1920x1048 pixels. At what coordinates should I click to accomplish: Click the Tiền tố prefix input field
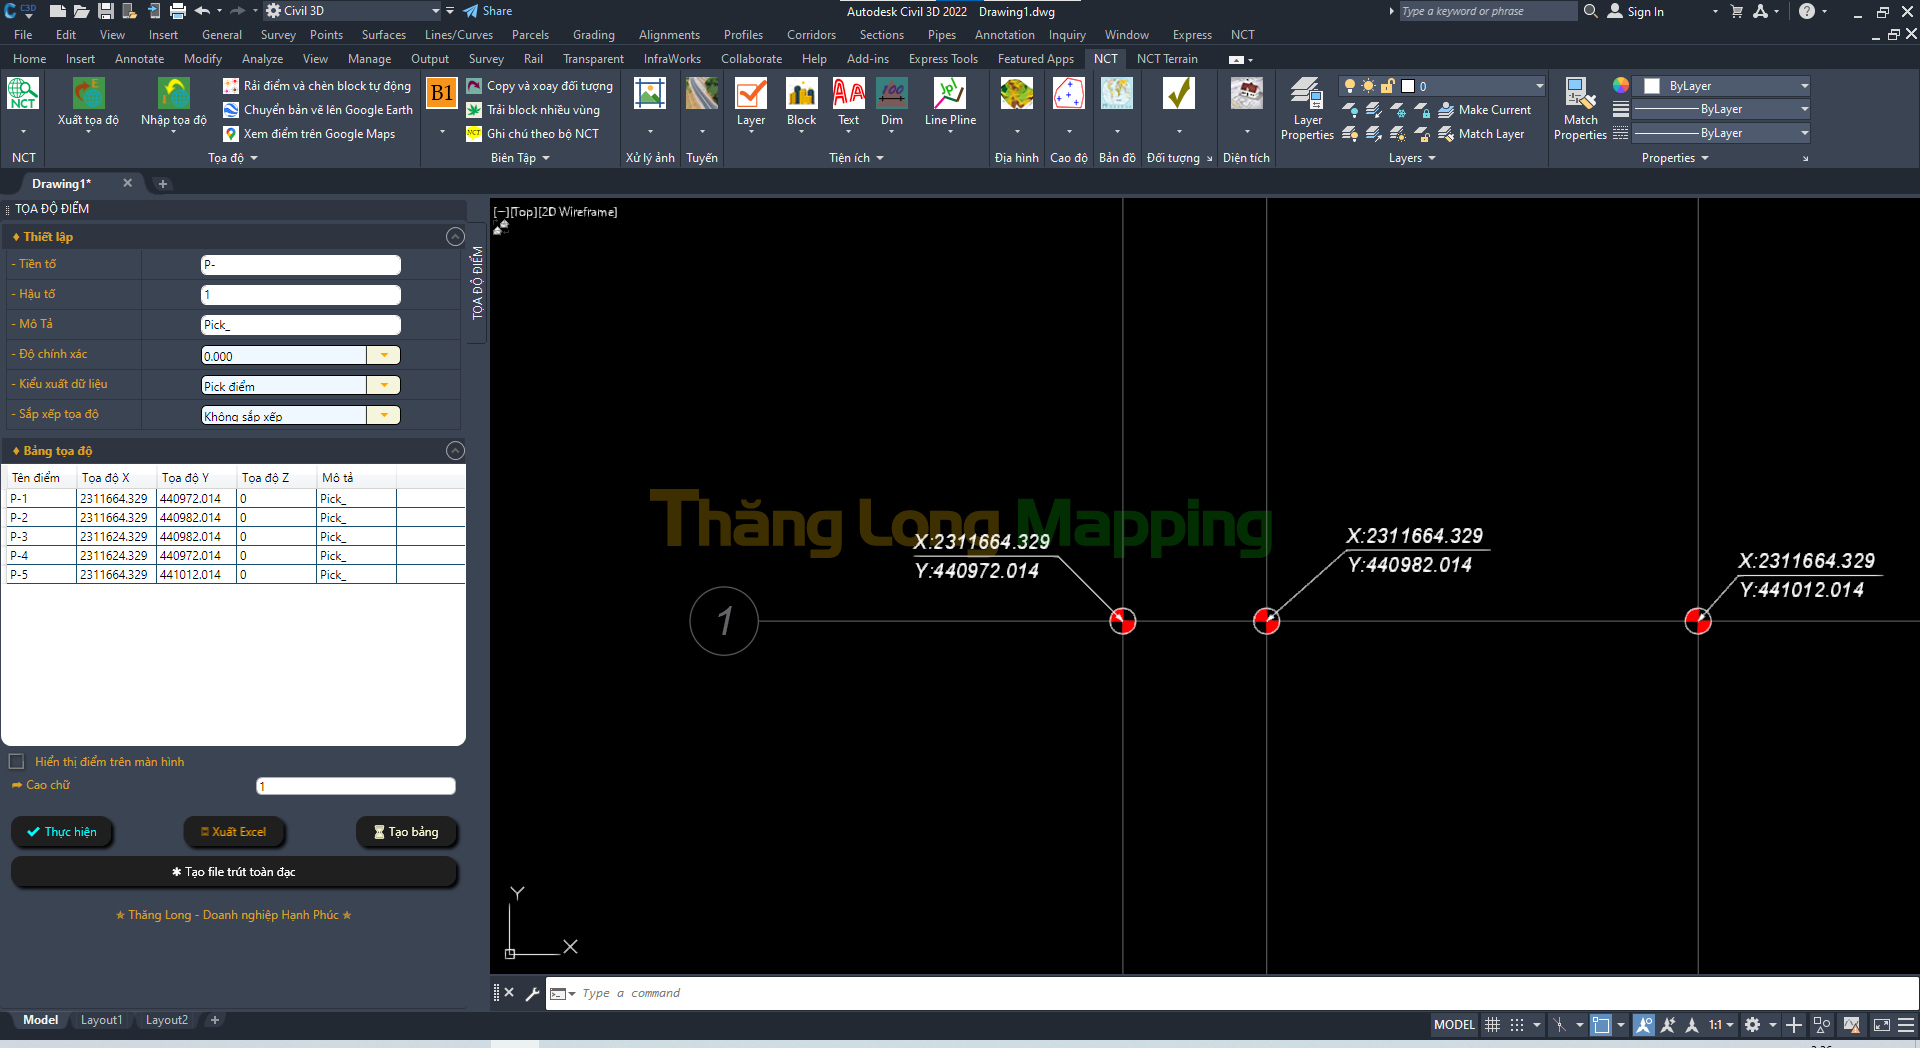(x=300, y=265)
